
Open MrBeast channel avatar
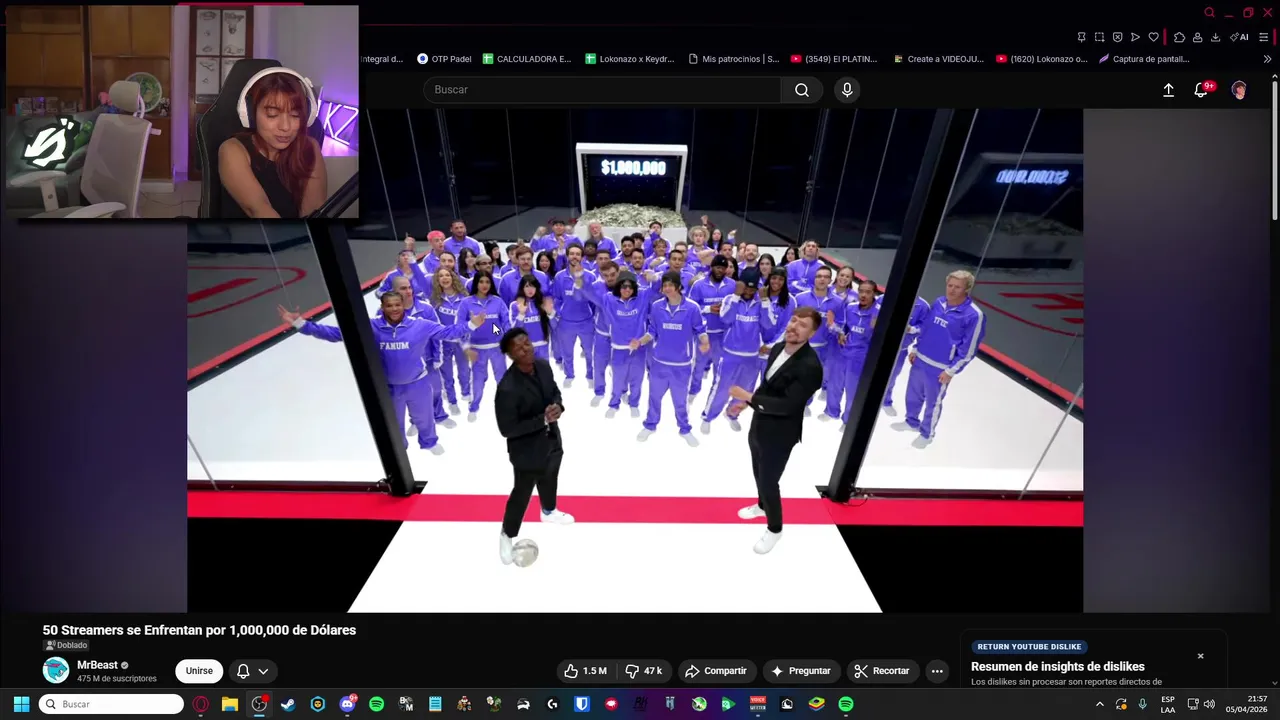tap(56, 670)
